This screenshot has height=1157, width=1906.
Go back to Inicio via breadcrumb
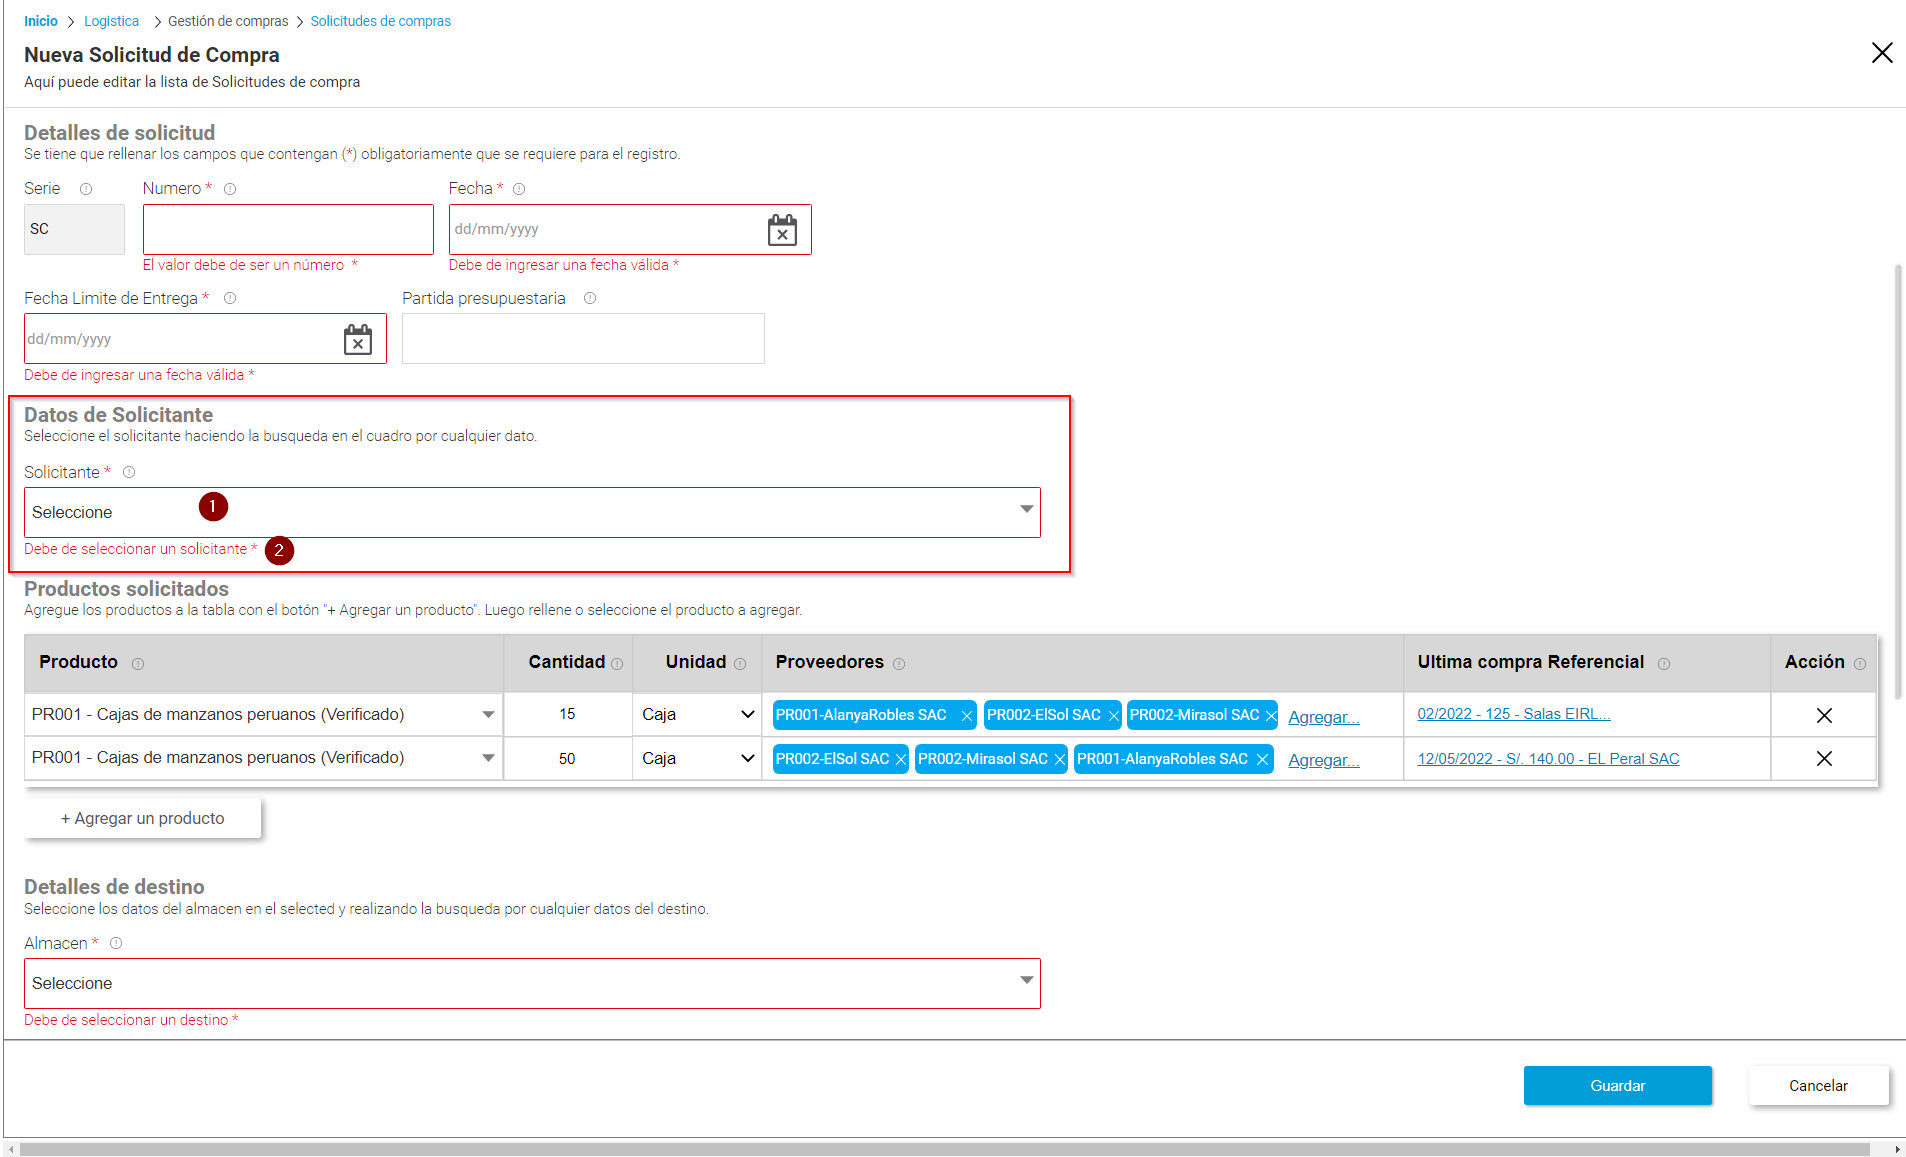tap(40, 20)
